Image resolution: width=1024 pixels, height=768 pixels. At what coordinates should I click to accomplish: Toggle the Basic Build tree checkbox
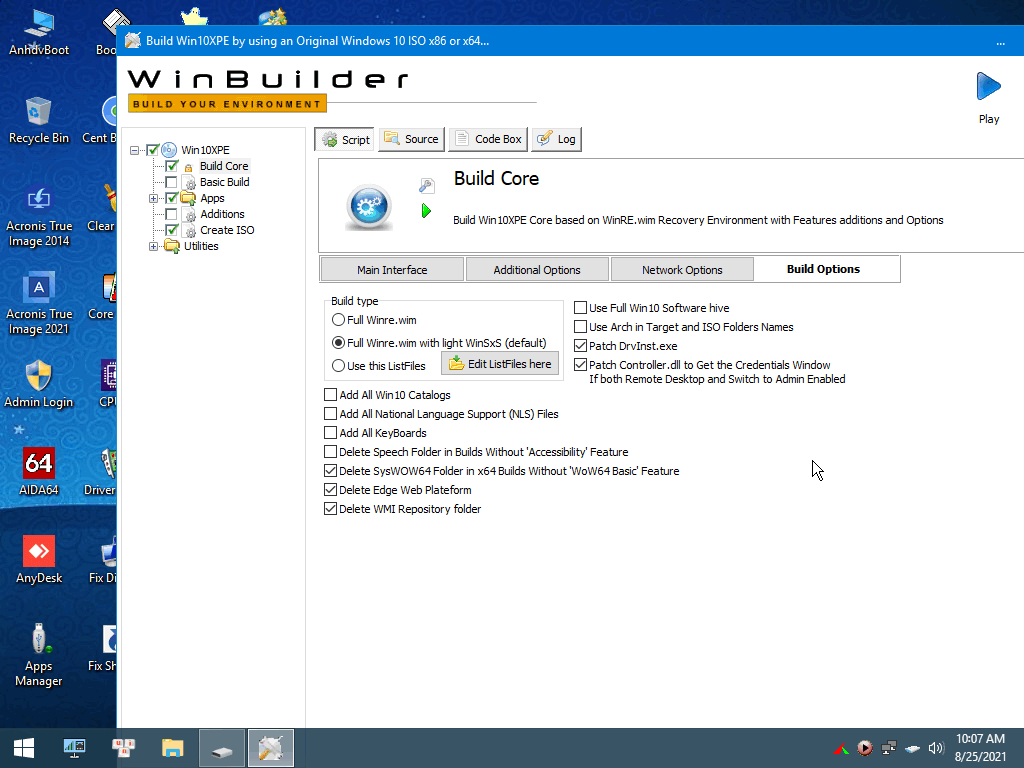click(171, 182)
